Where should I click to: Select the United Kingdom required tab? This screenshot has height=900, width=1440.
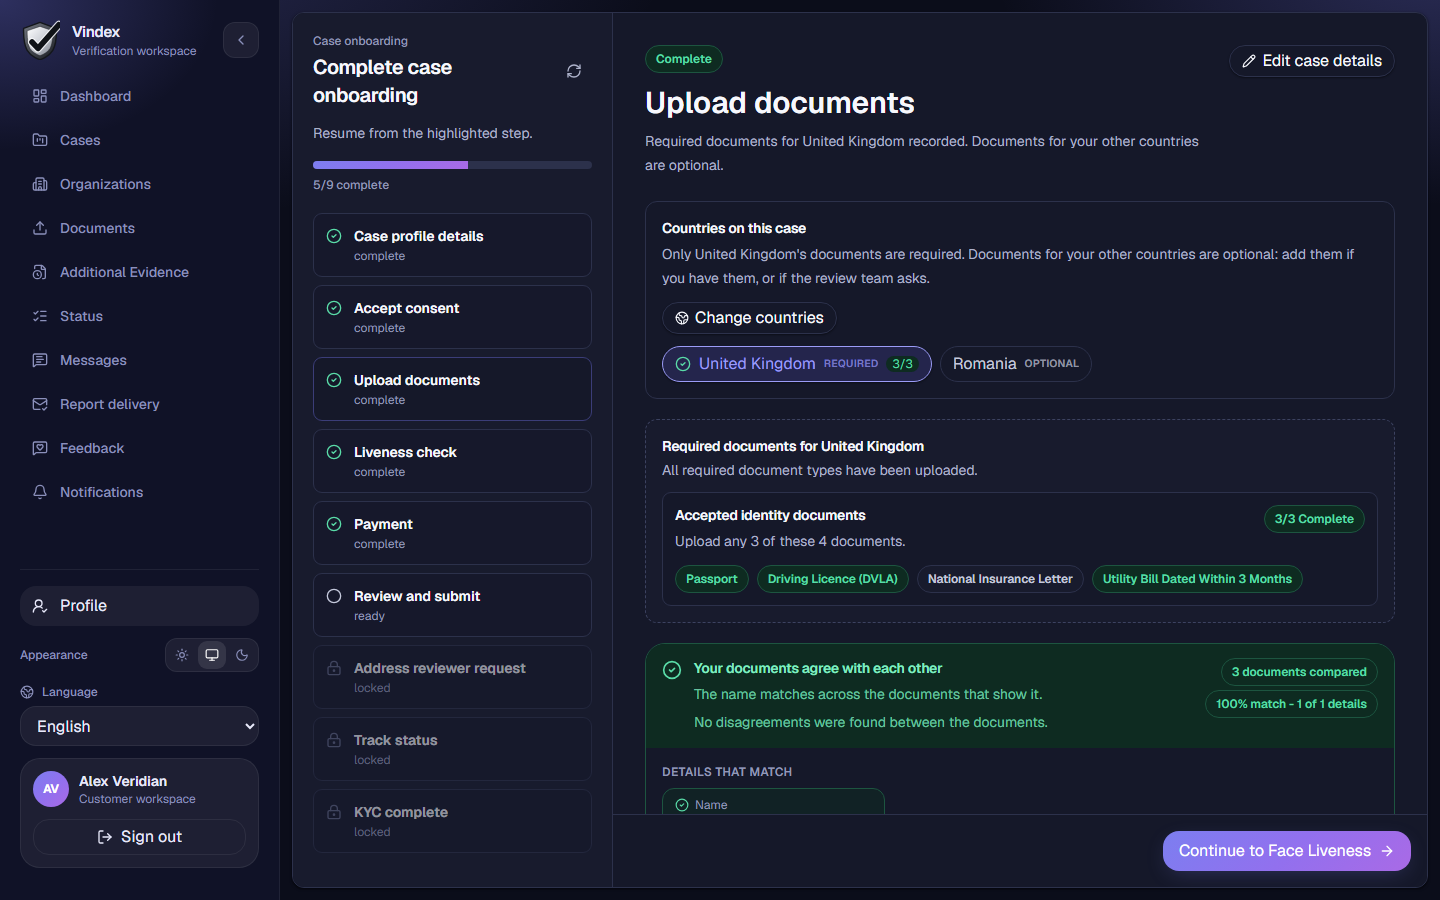(x=796, y=364)
